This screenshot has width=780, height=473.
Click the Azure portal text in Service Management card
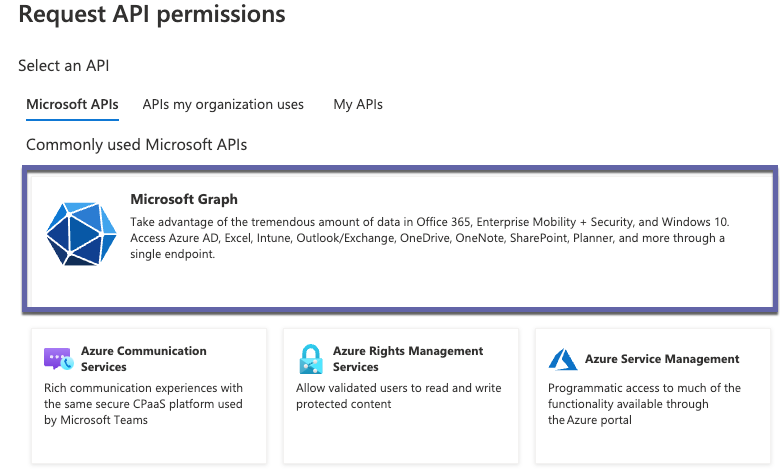(609, 420)
